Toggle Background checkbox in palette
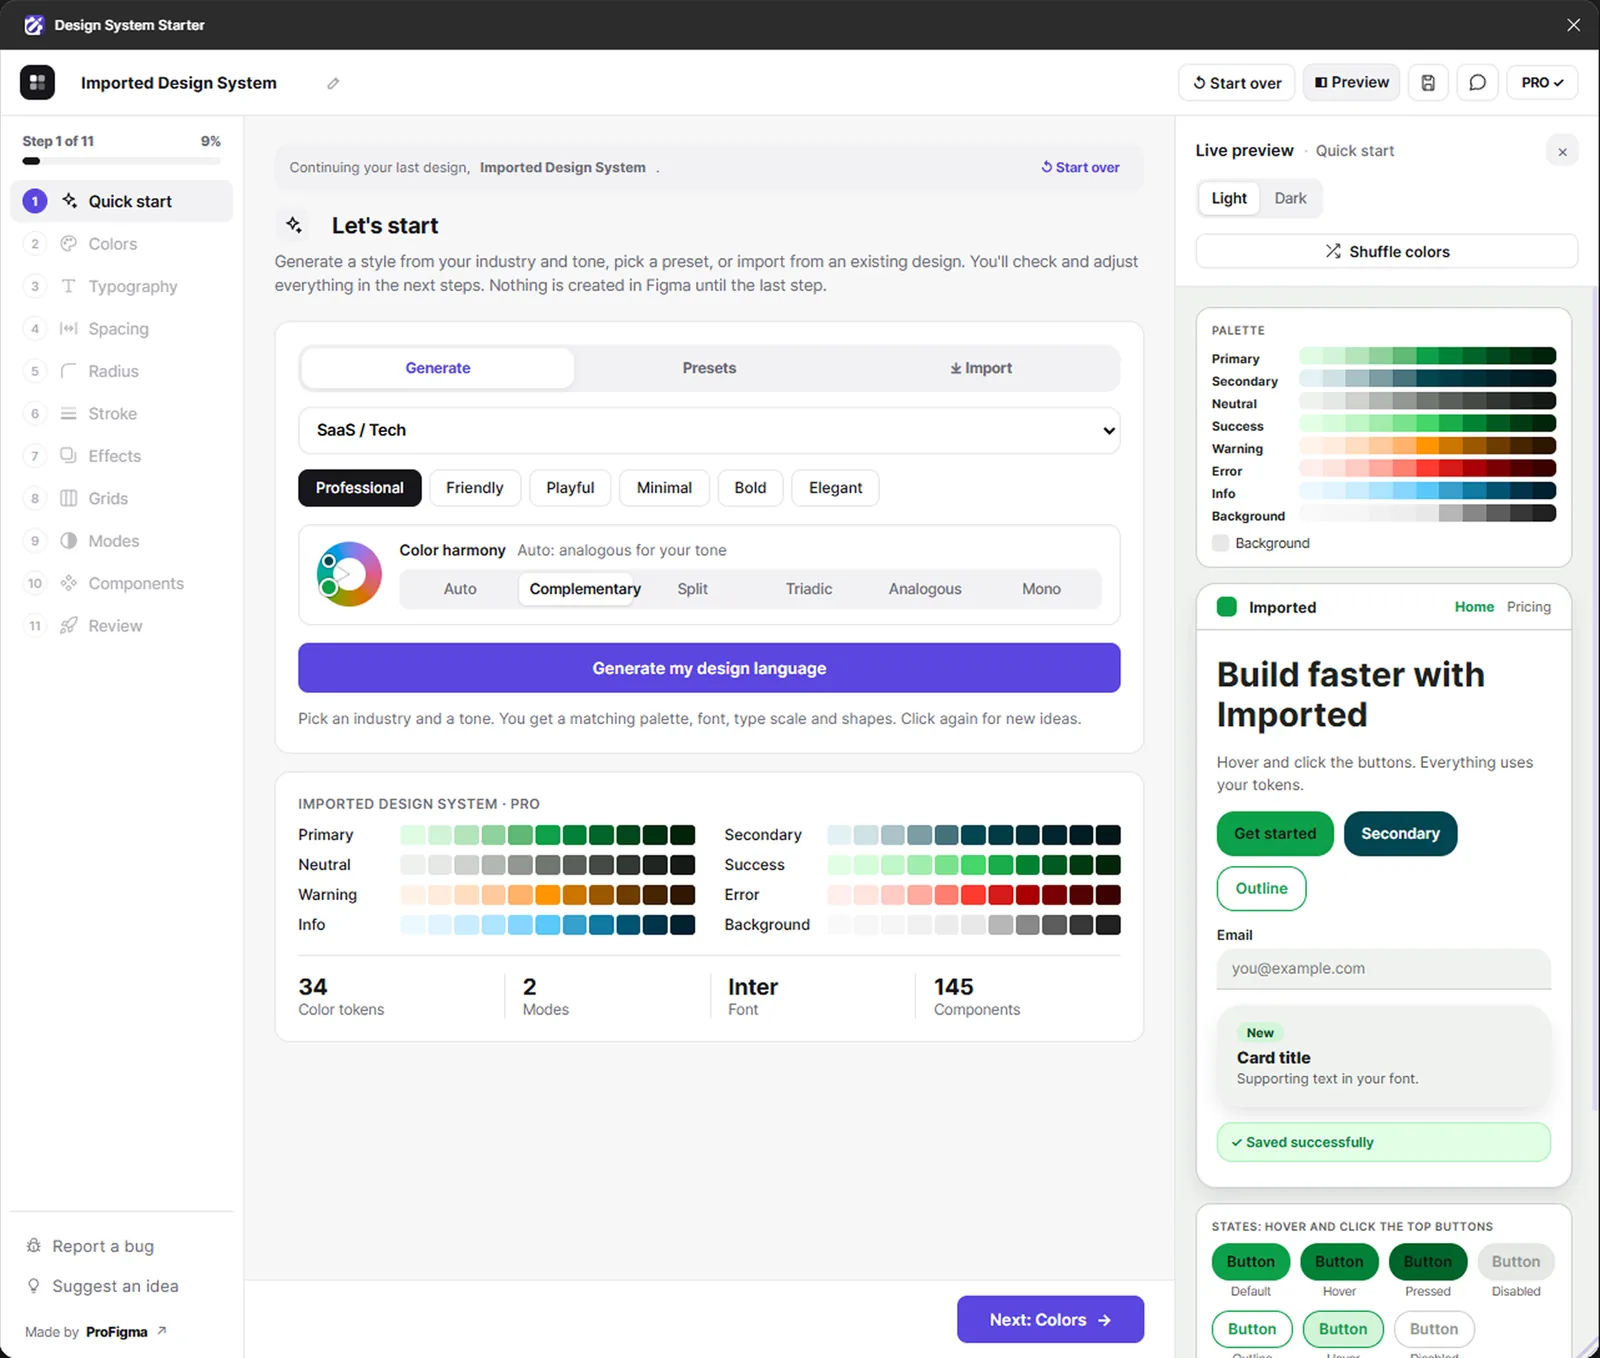Image resolution: width=1600 pixels, height=1358 pixels. pyautogui.click(x=1220, y=543)
